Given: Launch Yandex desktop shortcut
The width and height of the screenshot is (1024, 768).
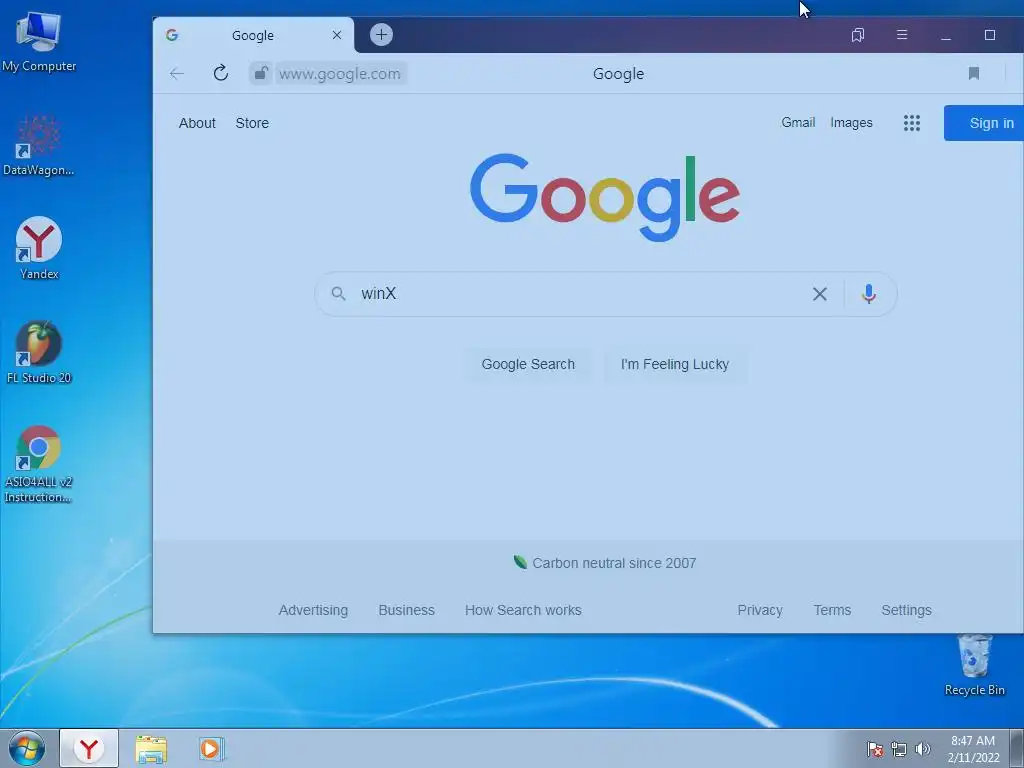Looking at the screenshot, I should pos(39,248).
